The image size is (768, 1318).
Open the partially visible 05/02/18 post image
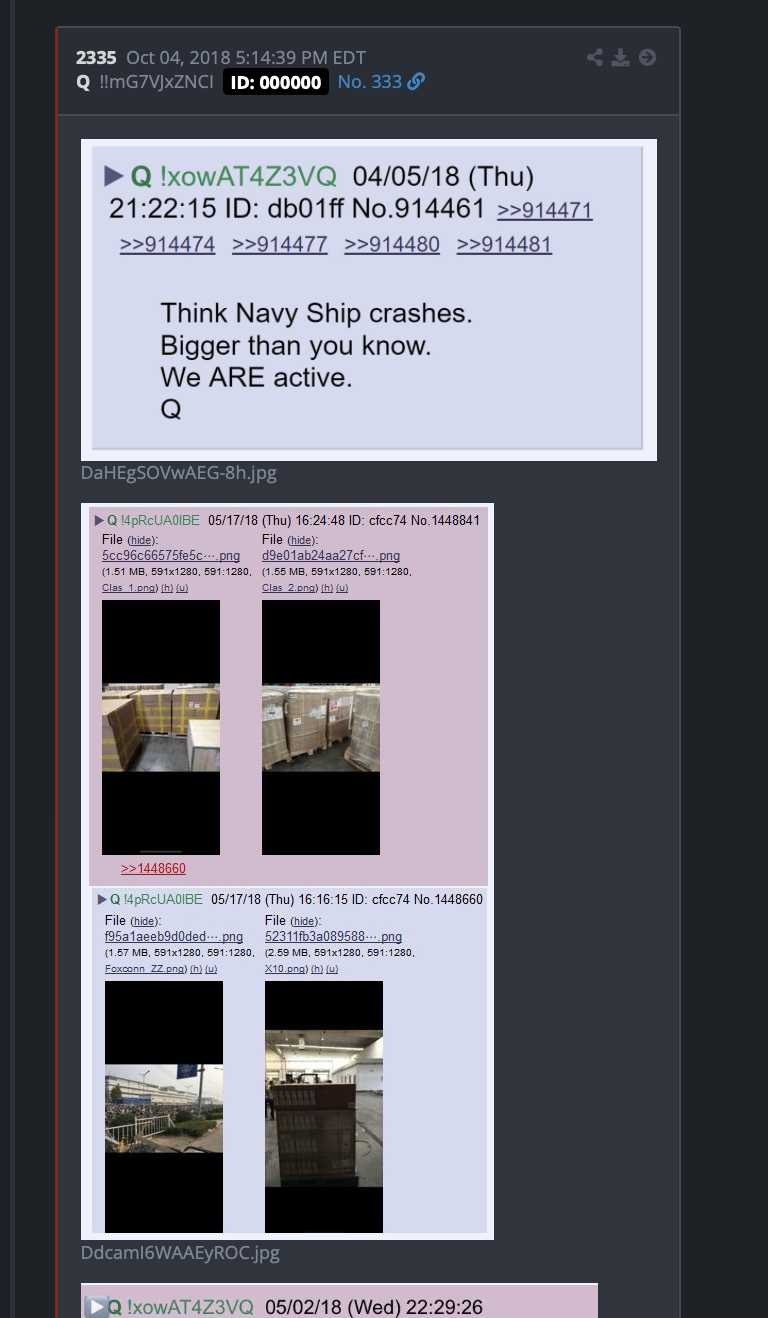click(339, 1301)
